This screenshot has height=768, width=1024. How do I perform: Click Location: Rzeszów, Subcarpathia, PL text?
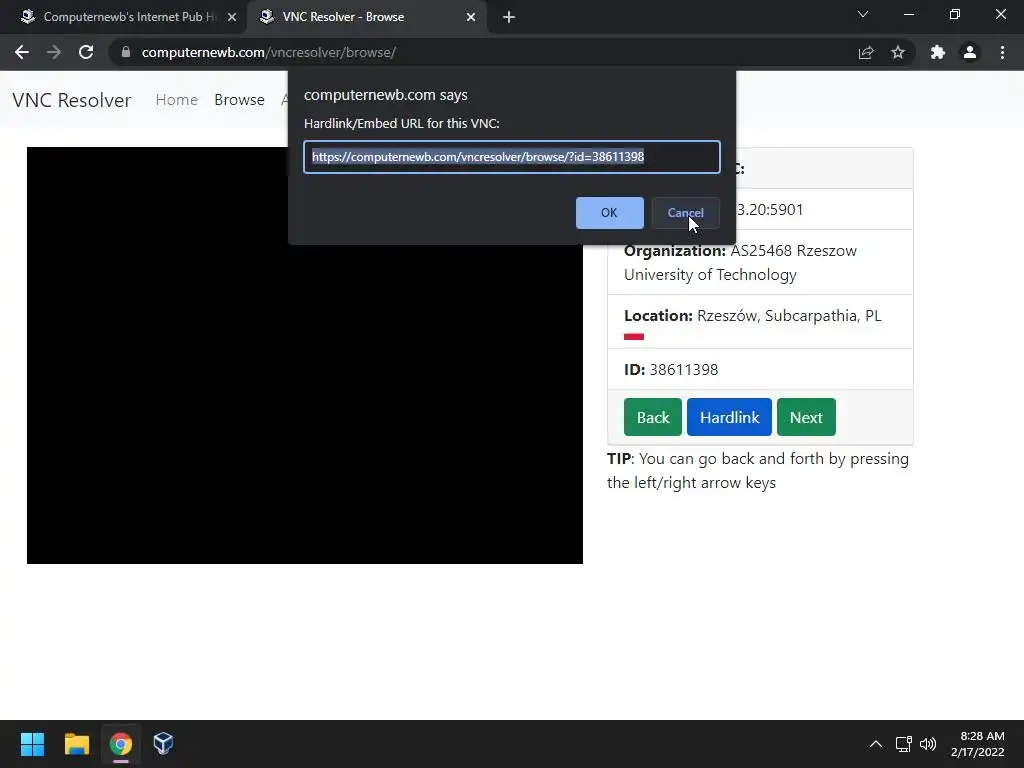(752, 315)
